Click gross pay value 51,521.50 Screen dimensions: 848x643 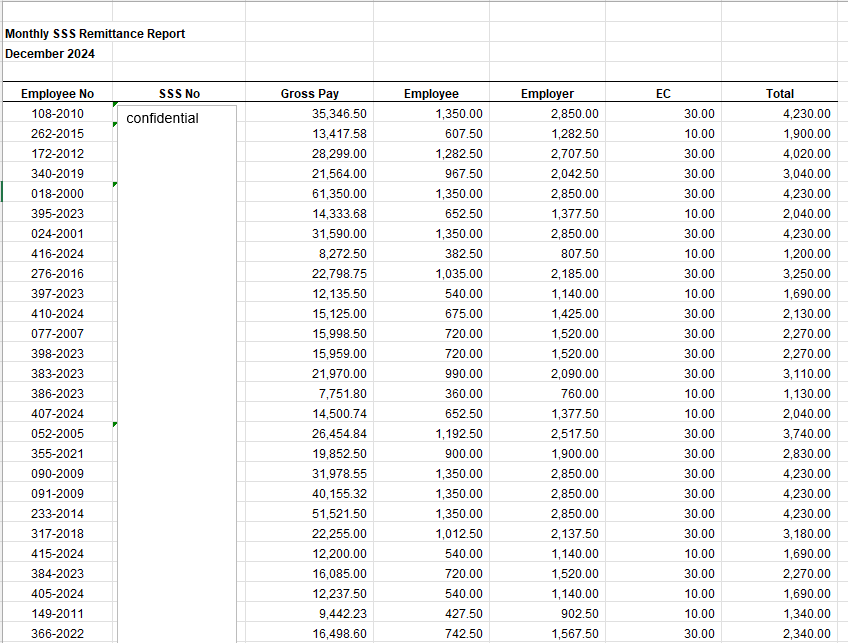(339, 514)
